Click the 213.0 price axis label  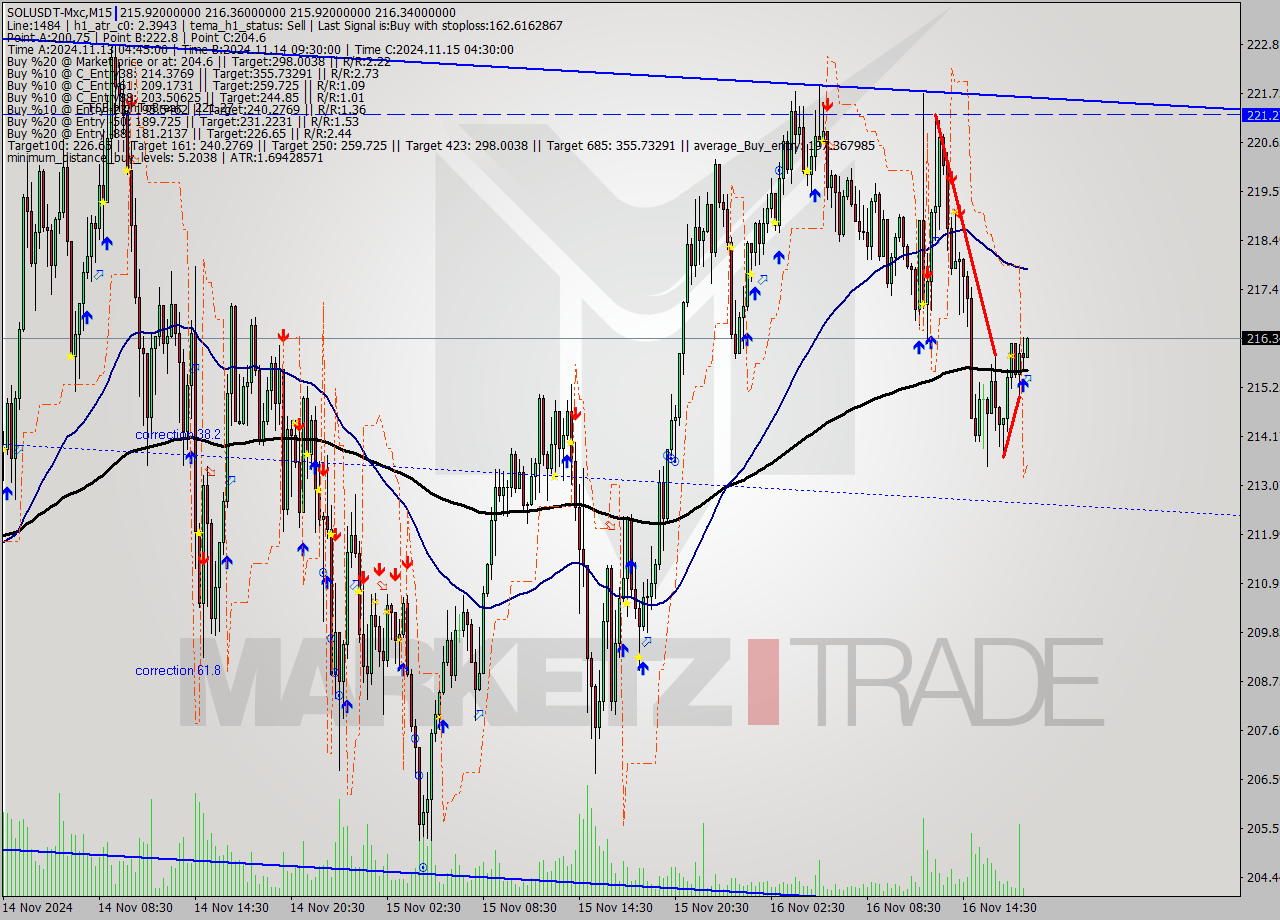click(1263, 485)
